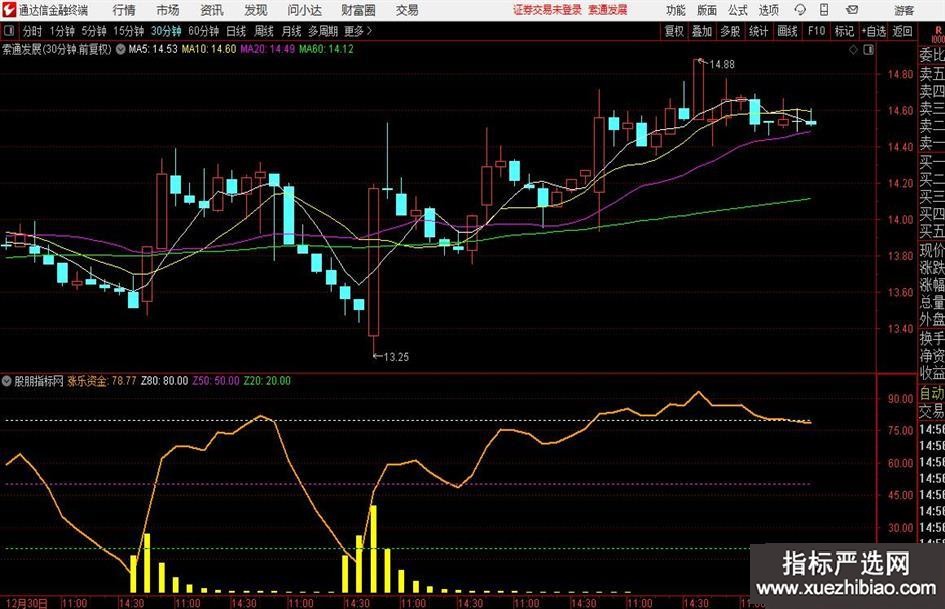
Task: Open F10 company info
Action: coord(816,31)
